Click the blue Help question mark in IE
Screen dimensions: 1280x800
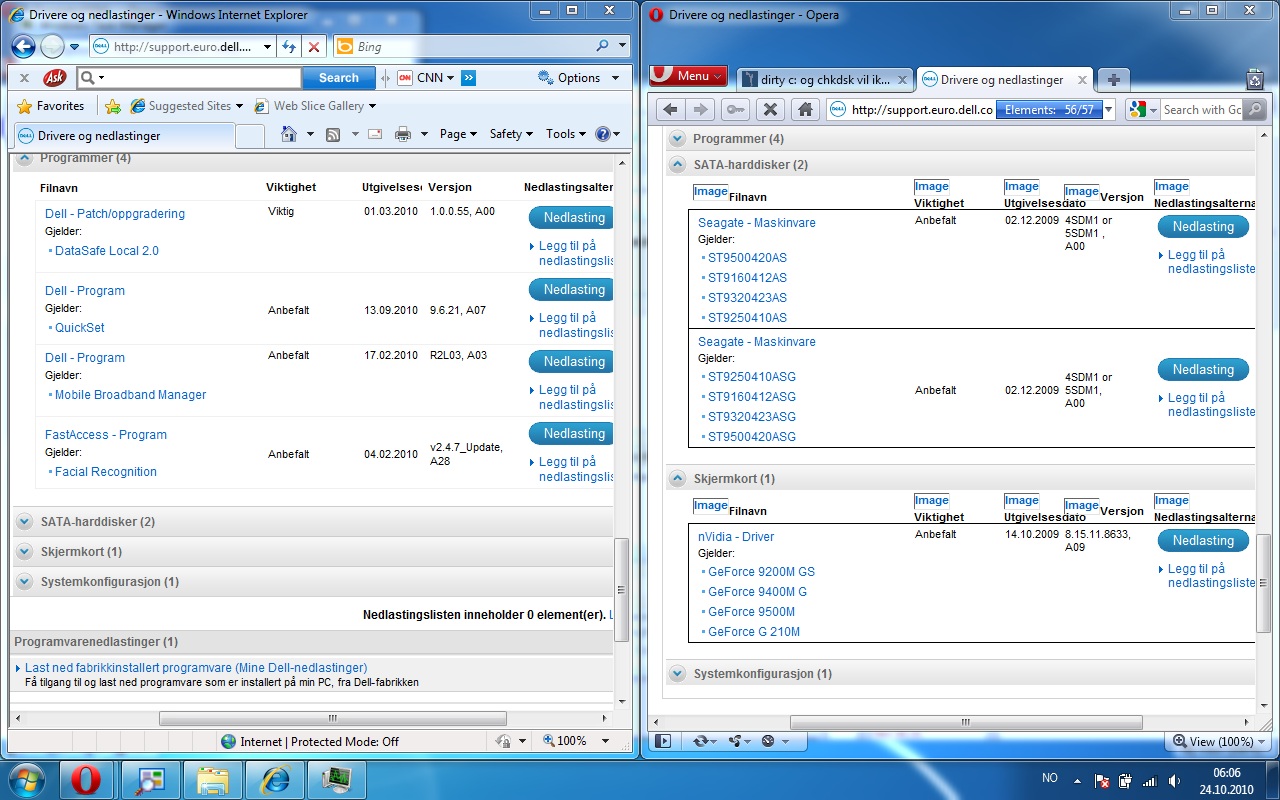click(603, 134)
